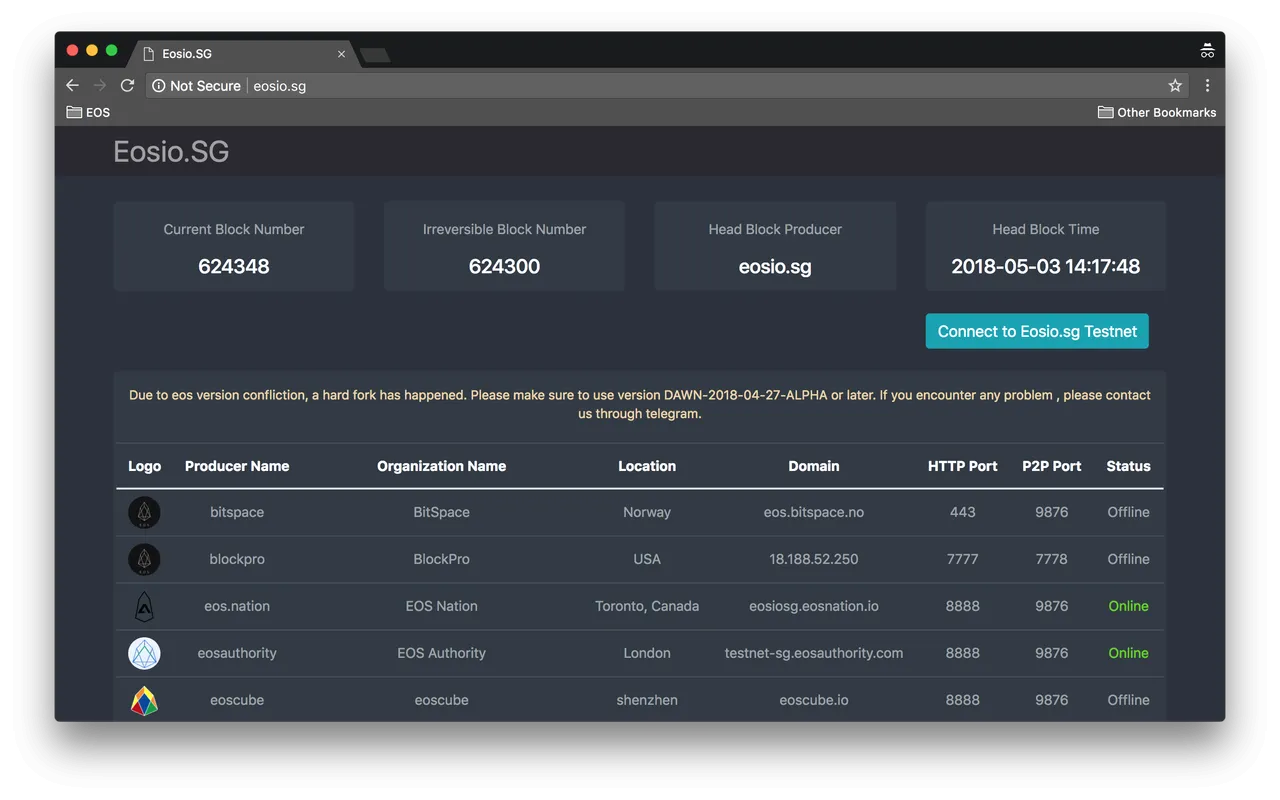Click the Producer Name column header
This screenshot has width=1280, height=800.
[237, 466]
